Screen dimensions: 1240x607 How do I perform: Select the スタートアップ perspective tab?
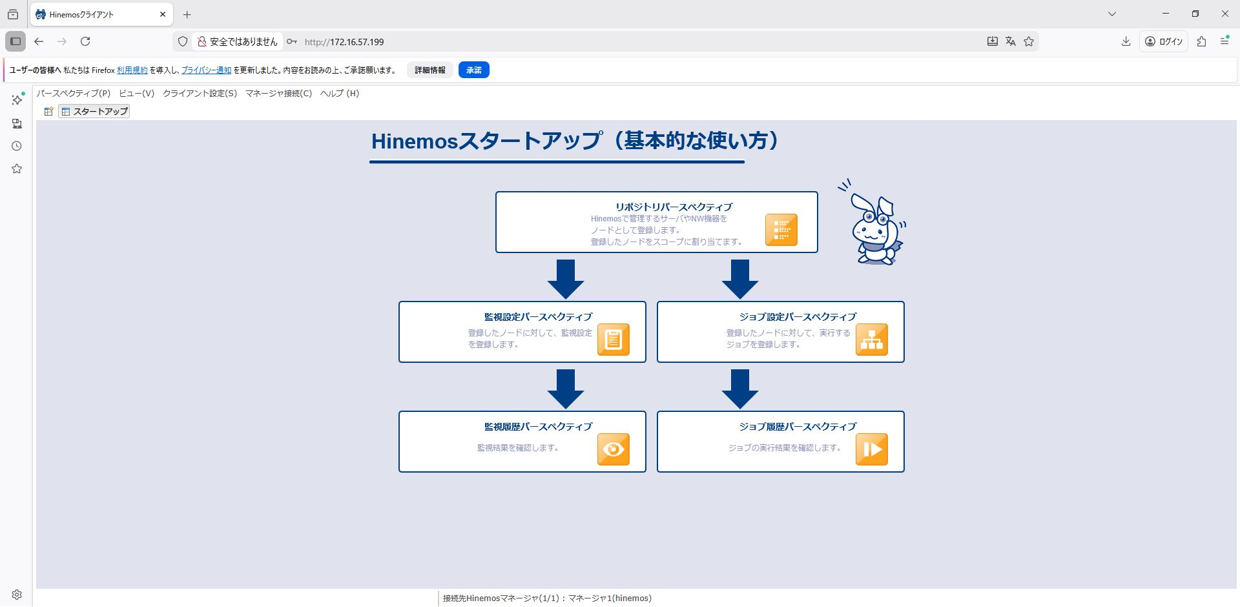[x=95, y=112]
